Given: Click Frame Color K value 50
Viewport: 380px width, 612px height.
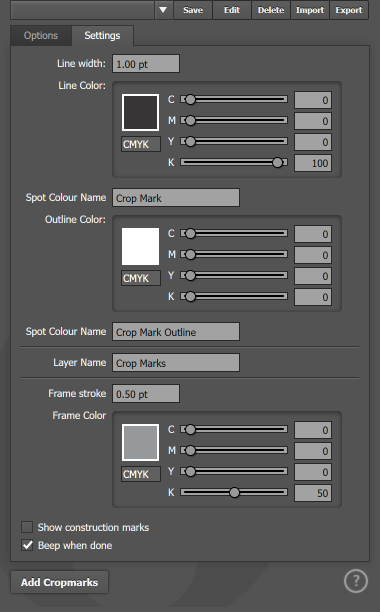Looking at the screenshot, I should tap(313, 493).
